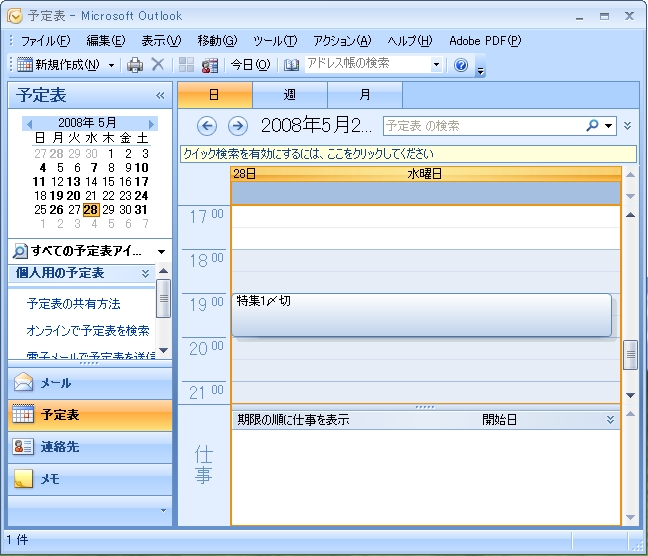
Task: Open the 表示(V) menu
Action: click(161, 41)
